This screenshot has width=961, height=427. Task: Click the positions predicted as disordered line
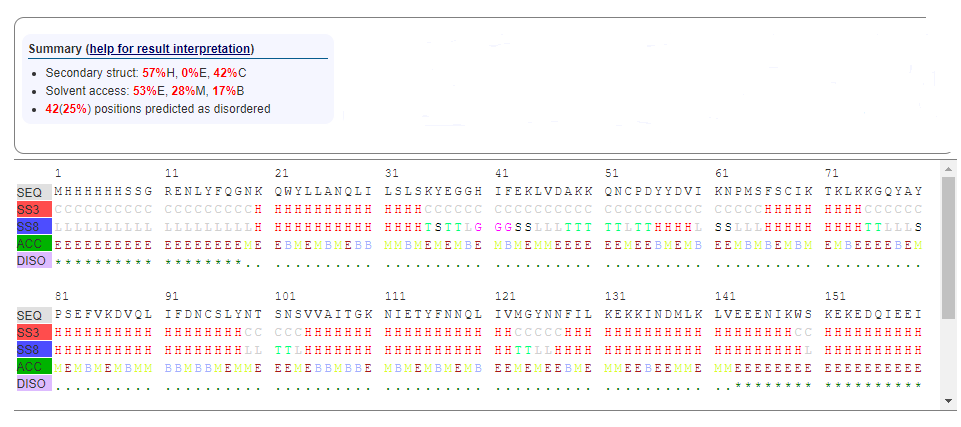click(x=157, y=108)
